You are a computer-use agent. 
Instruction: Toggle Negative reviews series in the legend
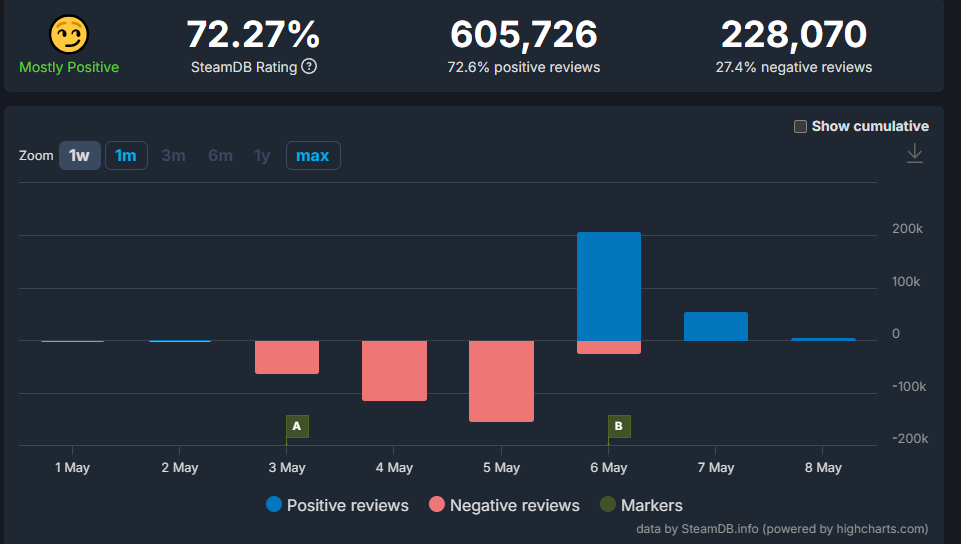point(514,505)
